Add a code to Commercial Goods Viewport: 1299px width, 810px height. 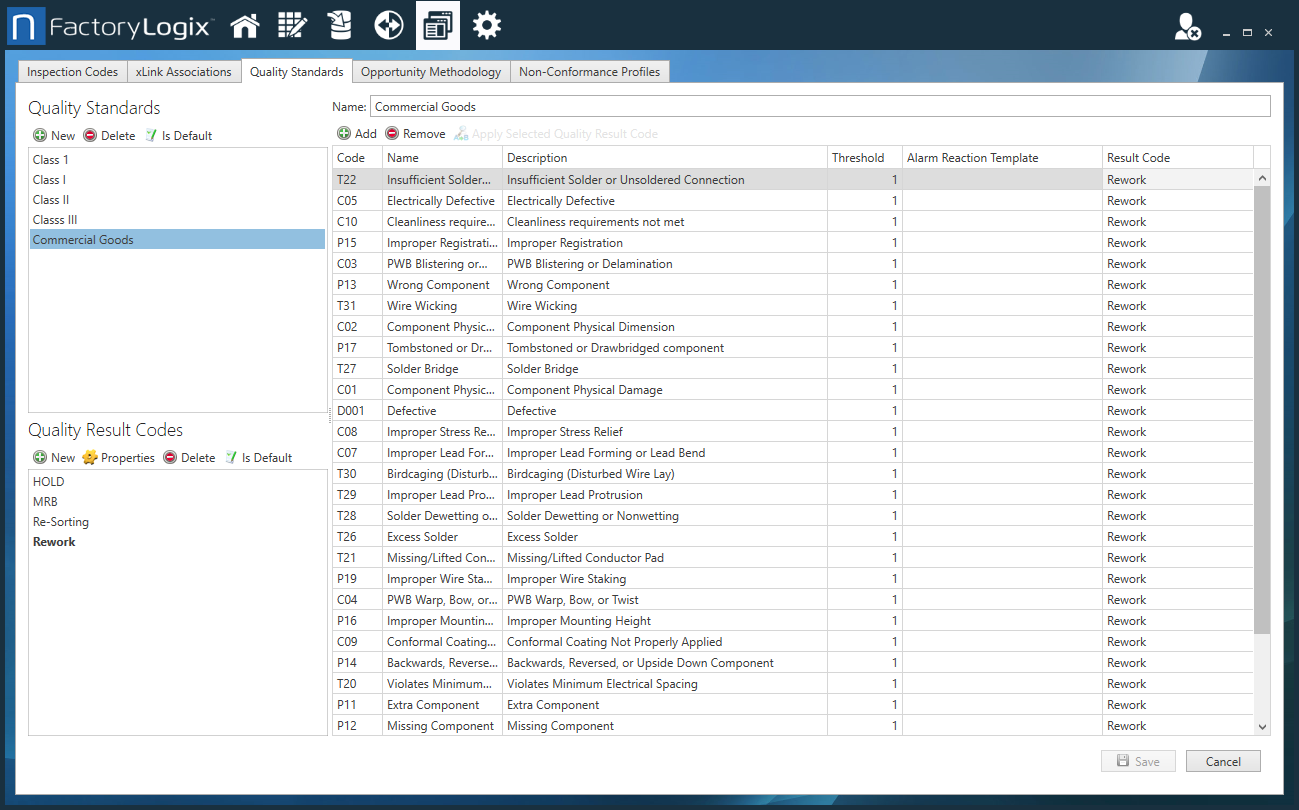coord(357,134)
